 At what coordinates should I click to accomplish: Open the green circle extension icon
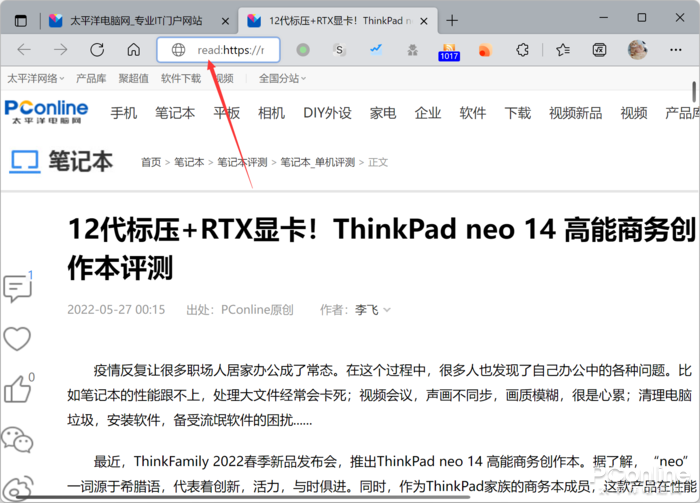[x=303, y=50]
